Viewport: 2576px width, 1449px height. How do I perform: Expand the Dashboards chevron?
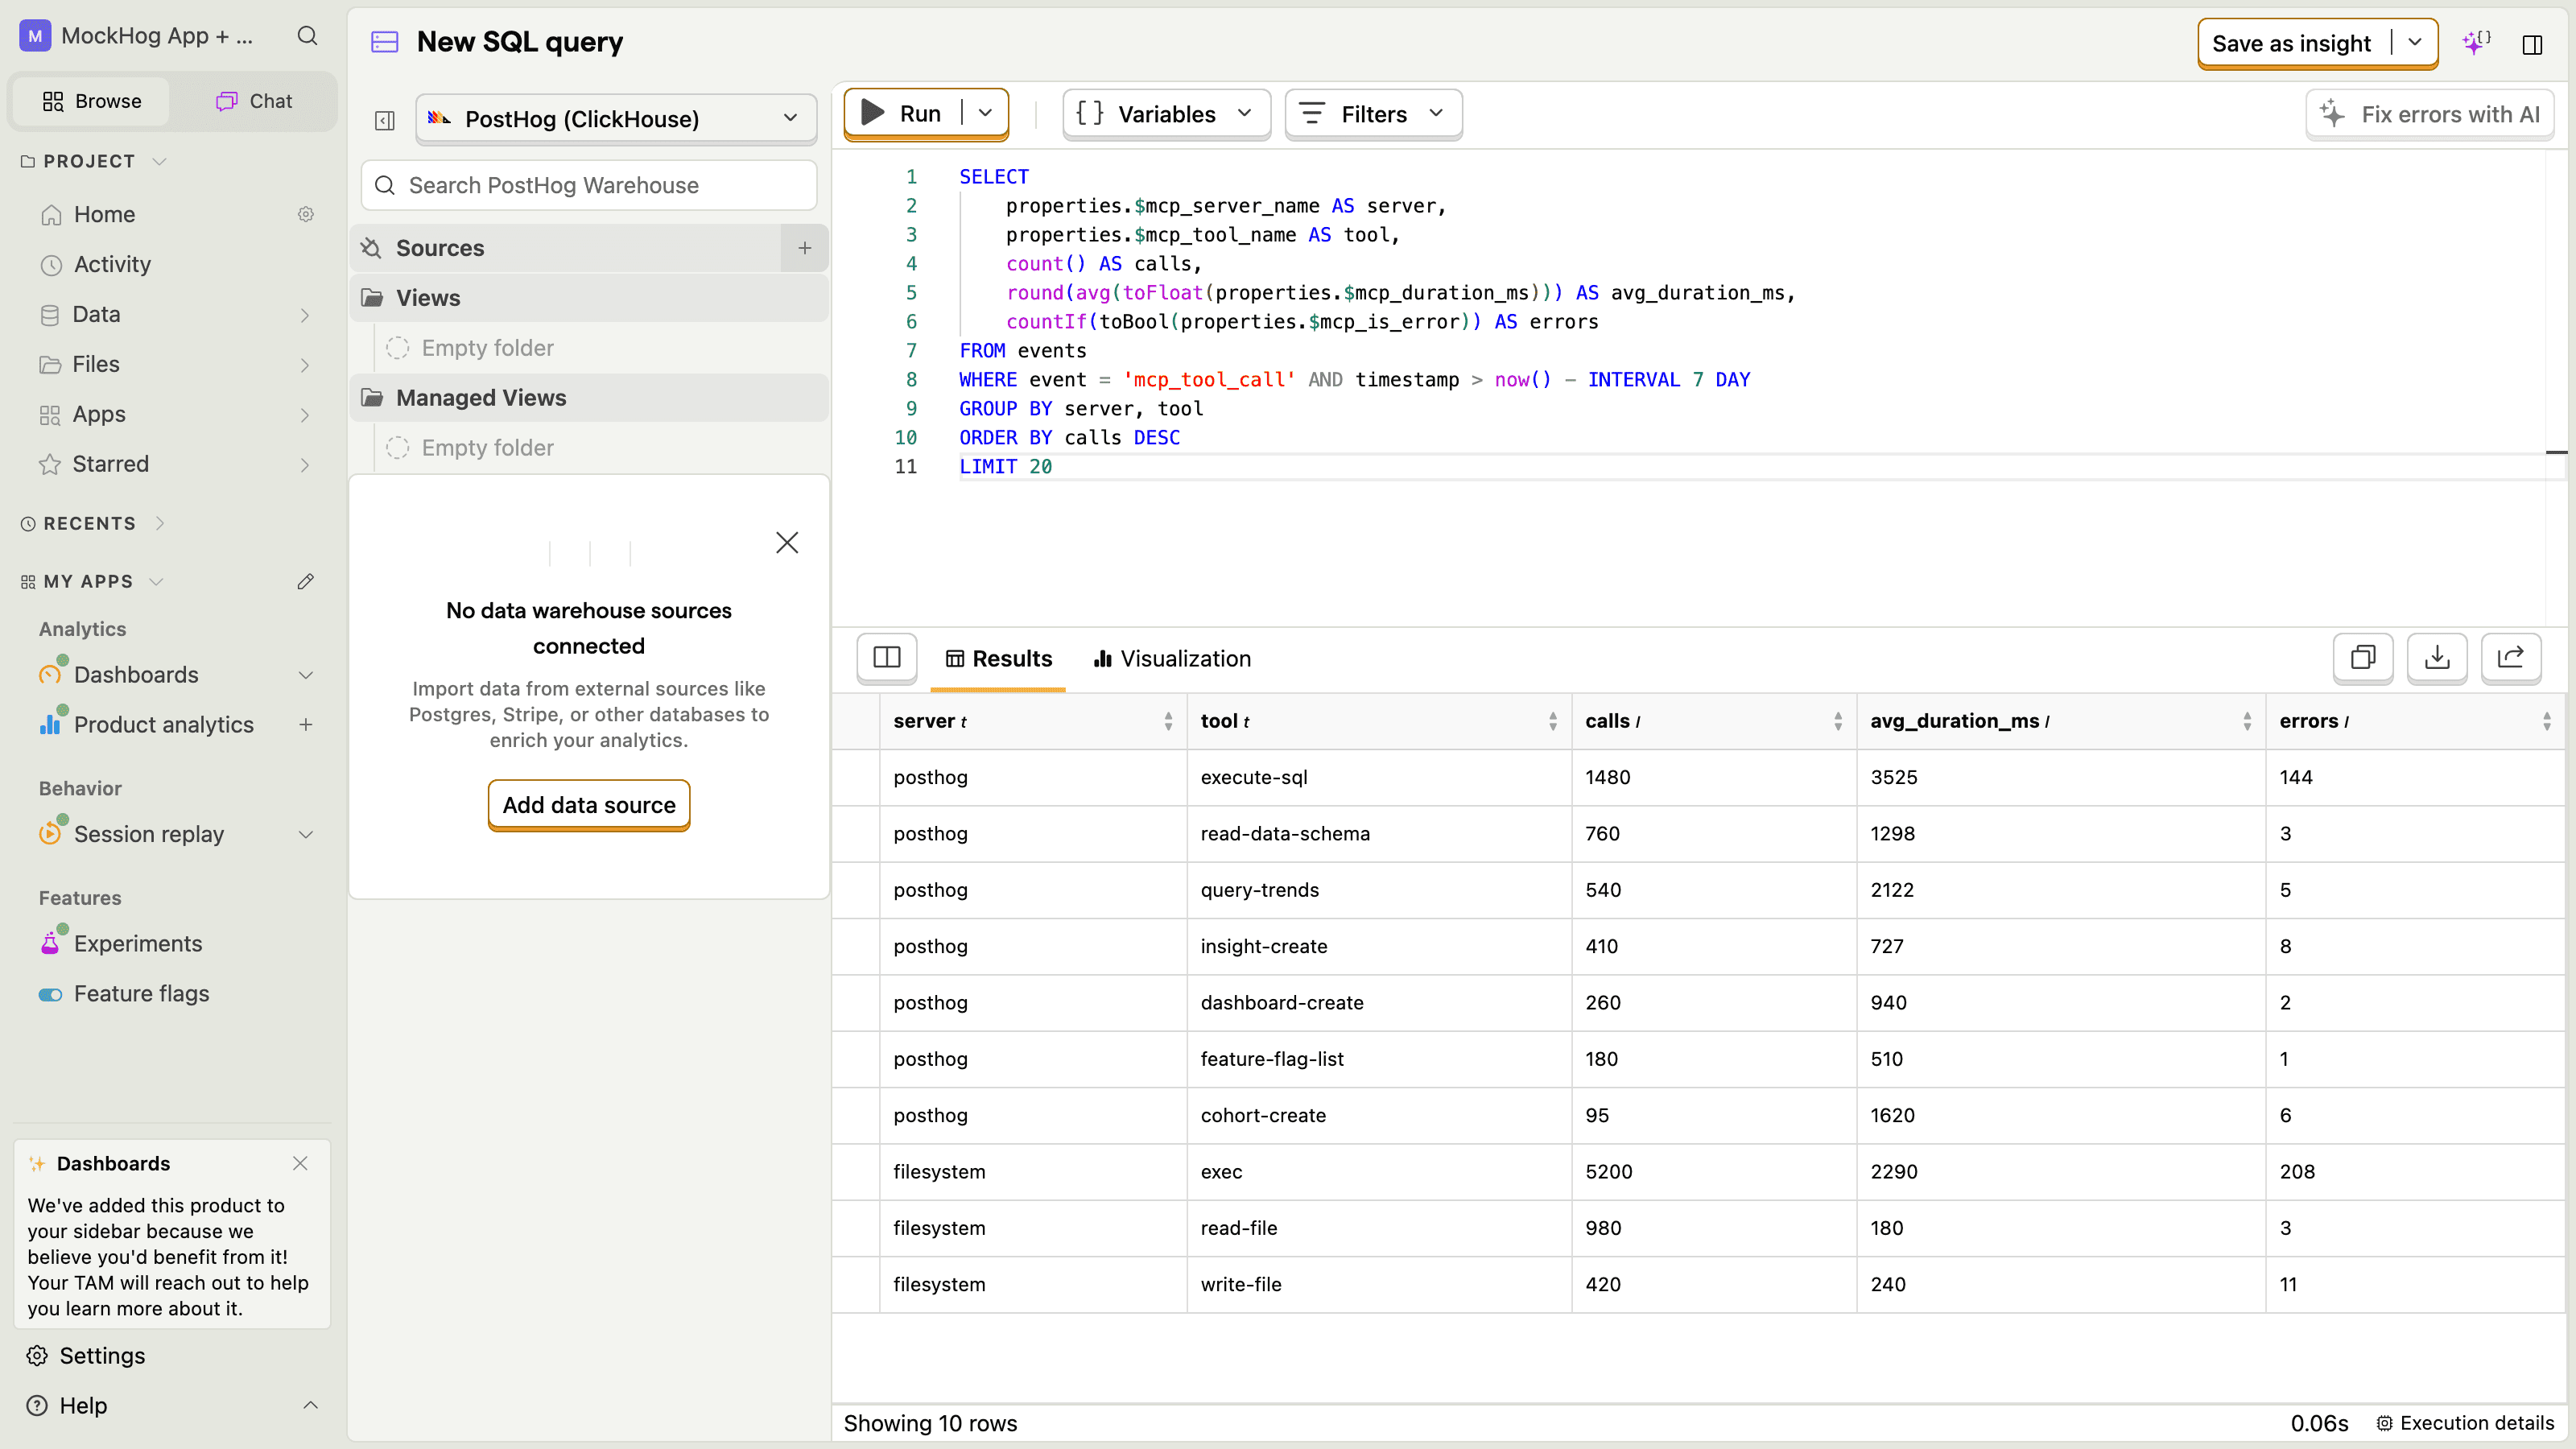click(x=306, y=675)
